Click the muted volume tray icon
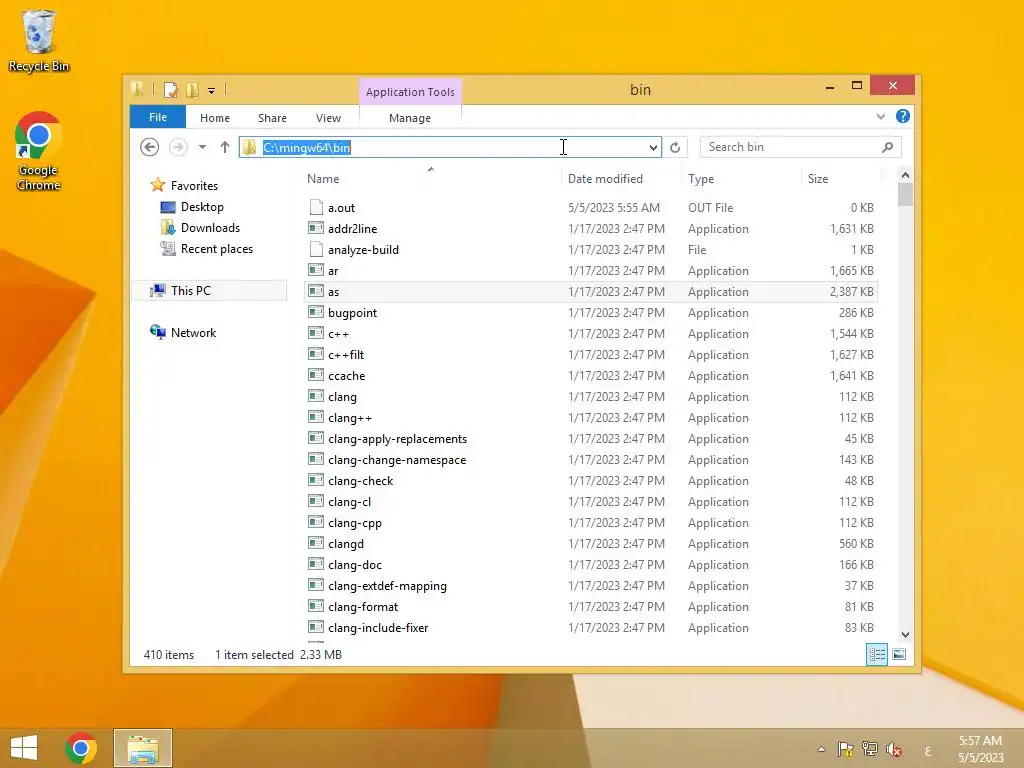The image size is (1024, 768). click(x=894, y=749)
